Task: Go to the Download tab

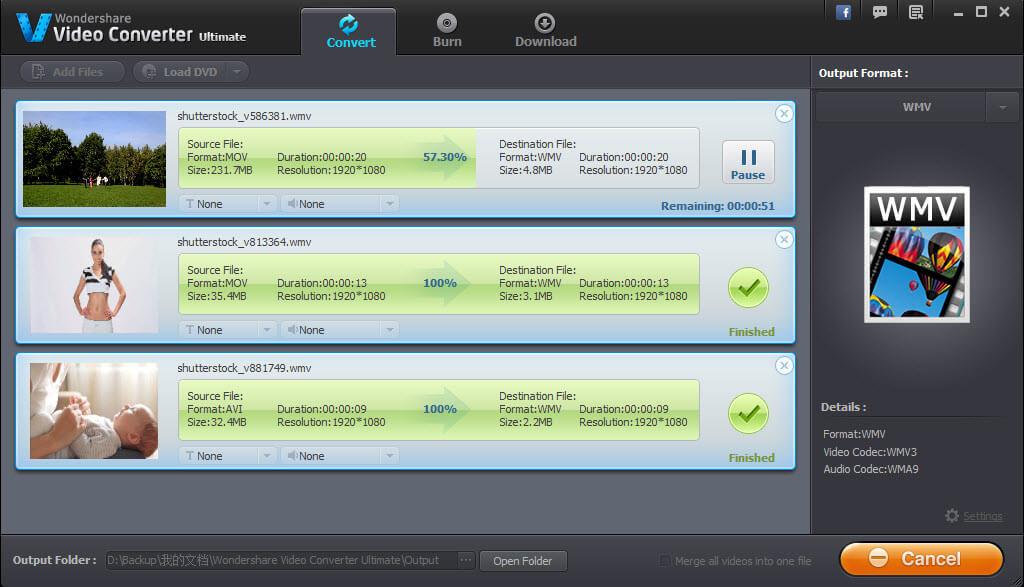Action: 545,31
